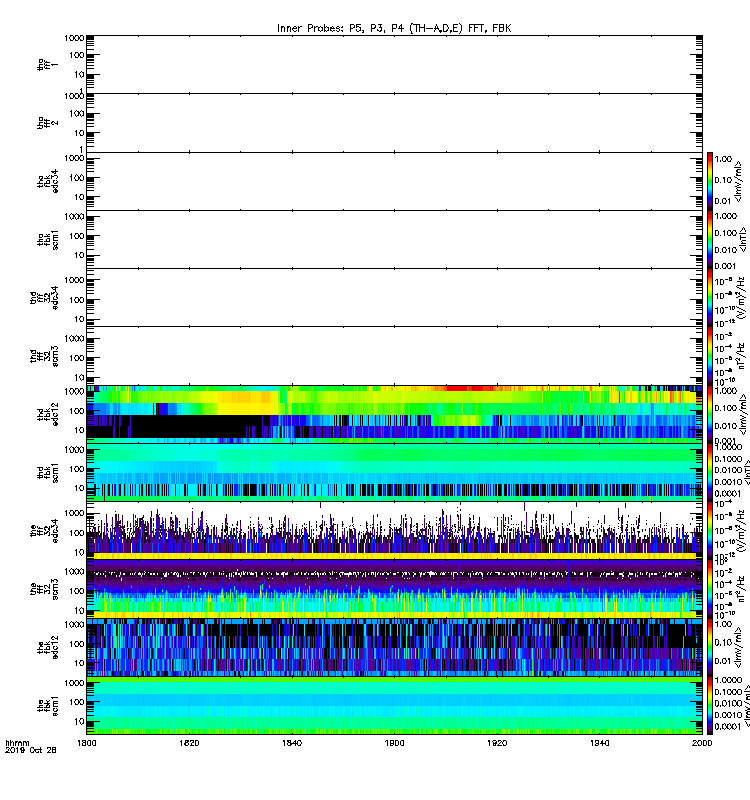Click the 'hhmm' time format label
Viewport: 750px width, 800px height.
[x=17, y=743]
